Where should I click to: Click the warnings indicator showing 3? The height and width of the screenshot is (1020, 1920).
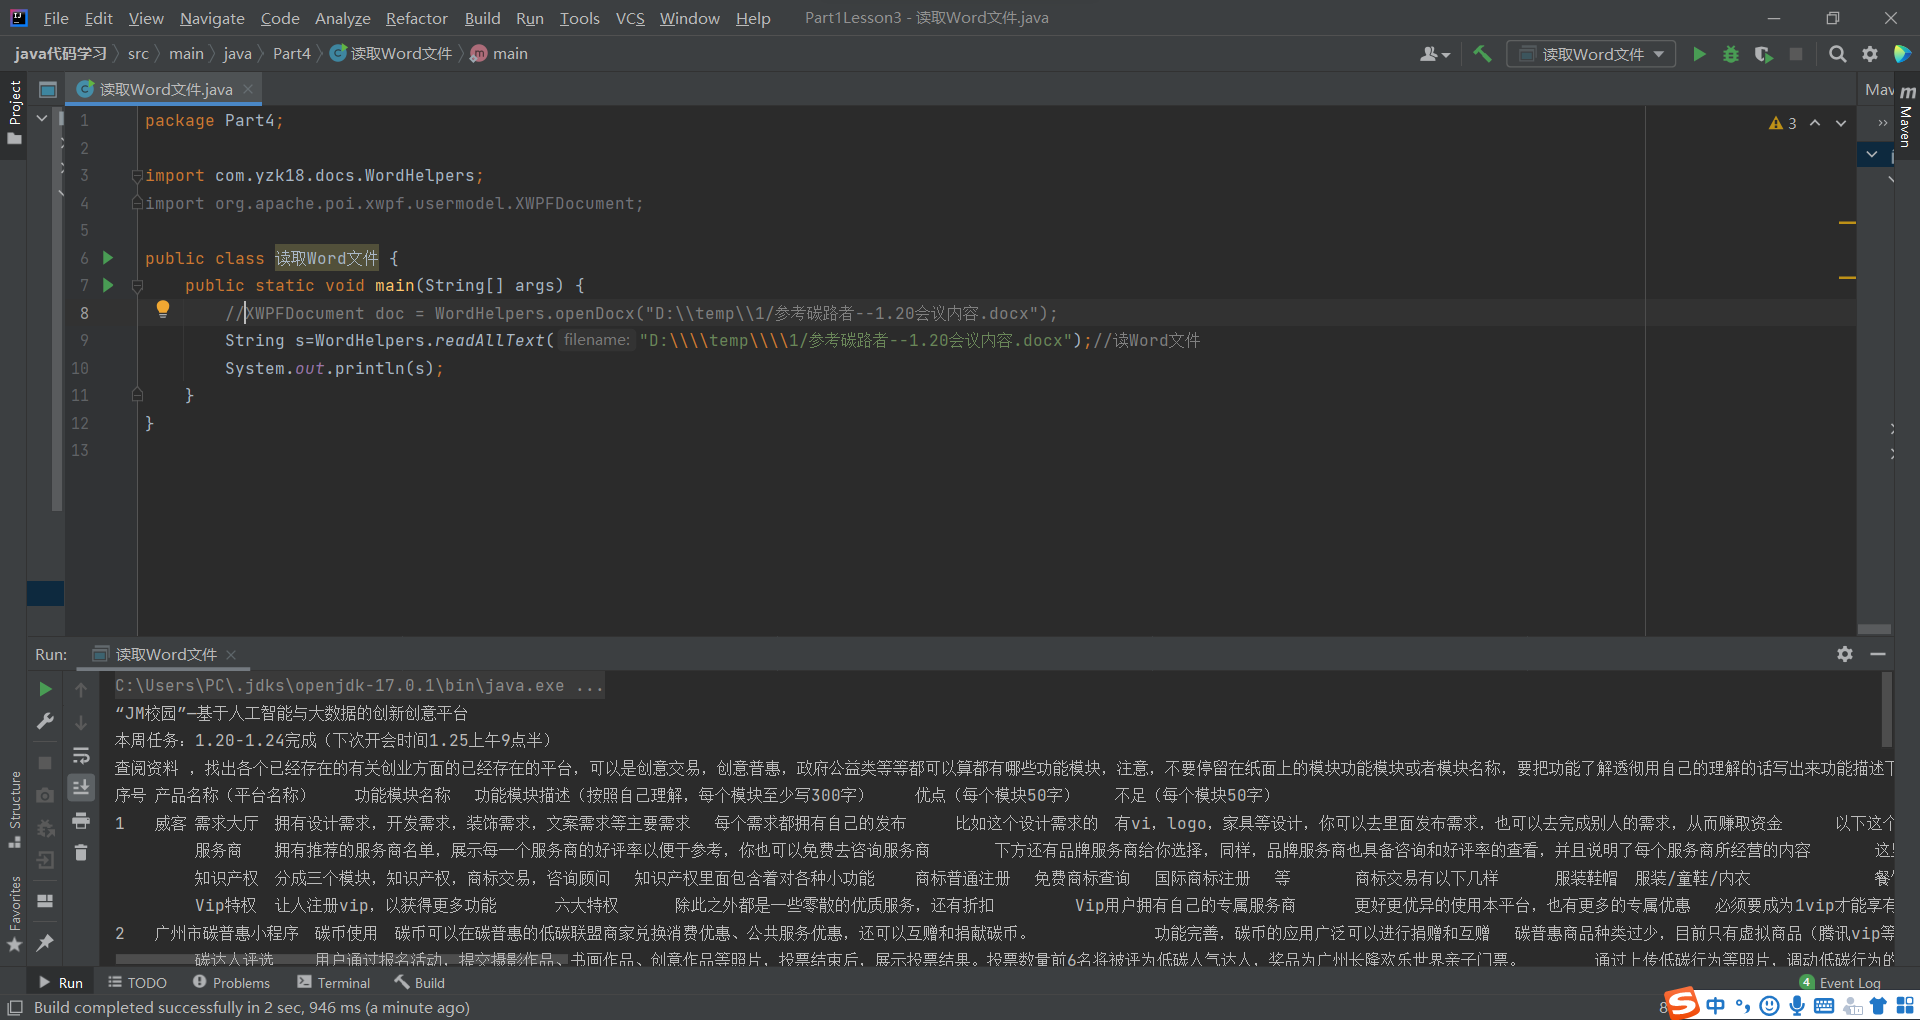(1782, 123)
